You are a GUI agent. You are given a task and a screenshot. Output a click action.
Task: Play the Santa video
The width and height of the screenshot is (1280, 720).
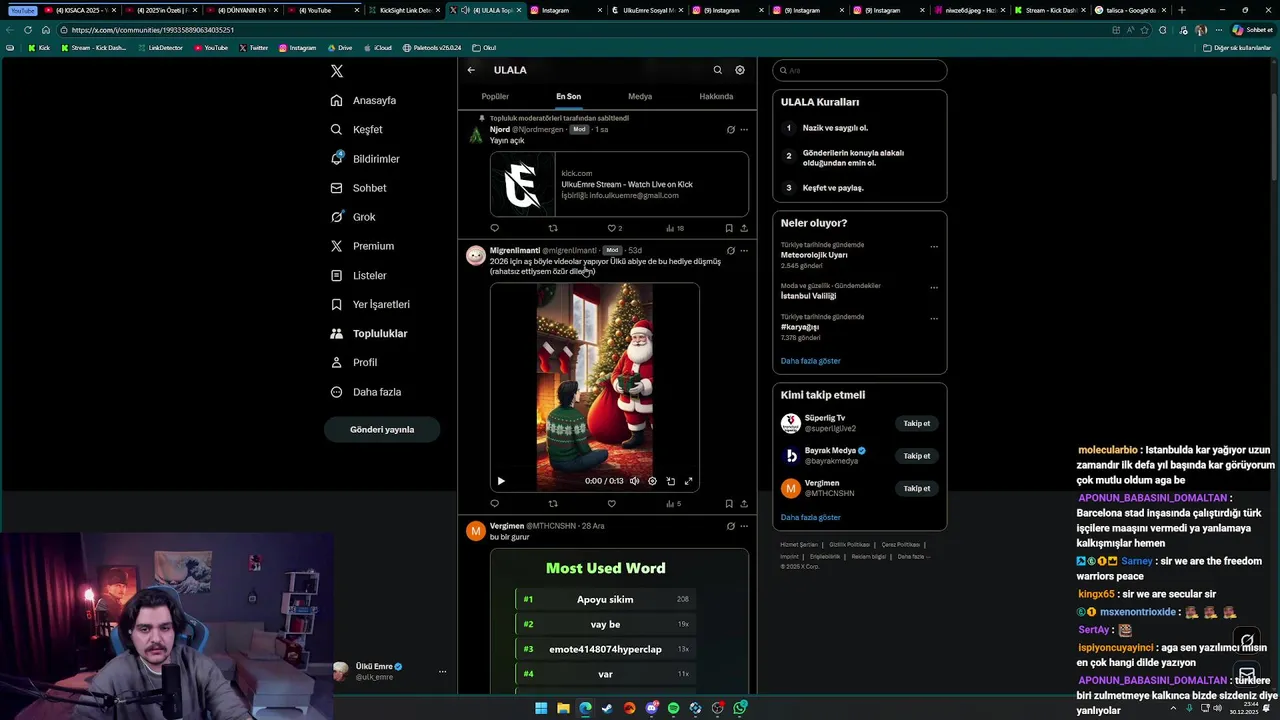tap(501, 481)
